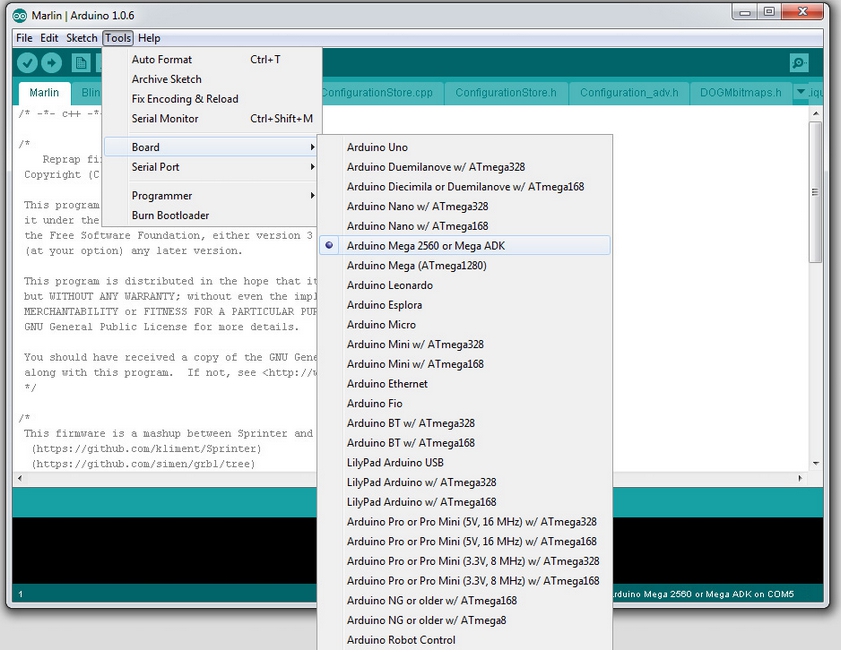Select LilyPad Arduino w/ ATmega168

tap(464, 502)
